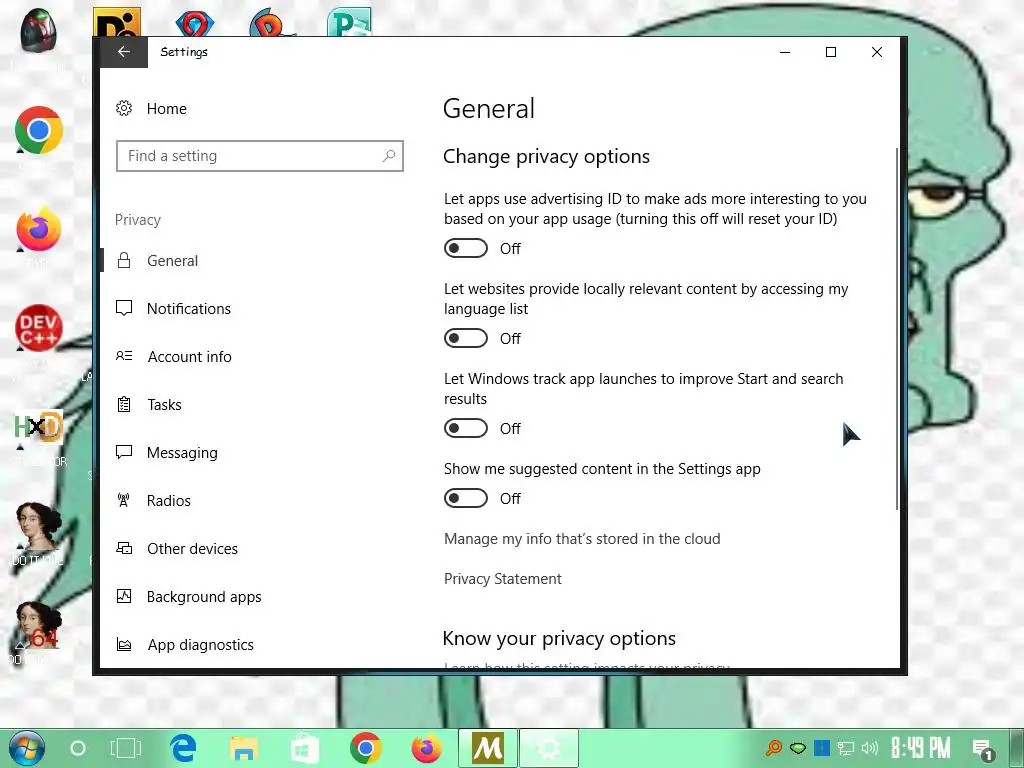
Task: Click the magnifier in Find a setting
Action: point(389,156)
